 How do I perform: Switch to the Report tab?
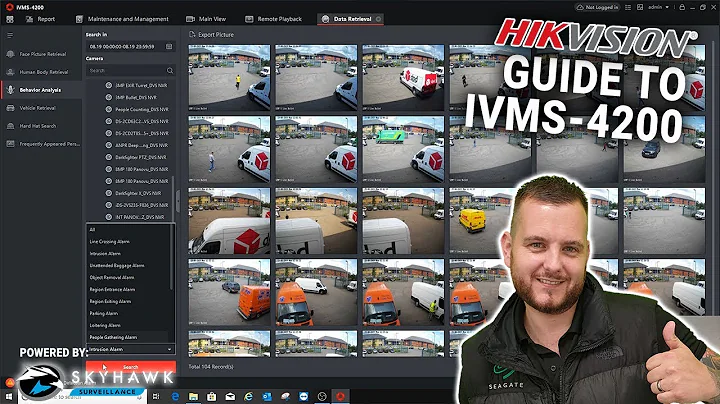pyautogui.click(x=40, y=19)
